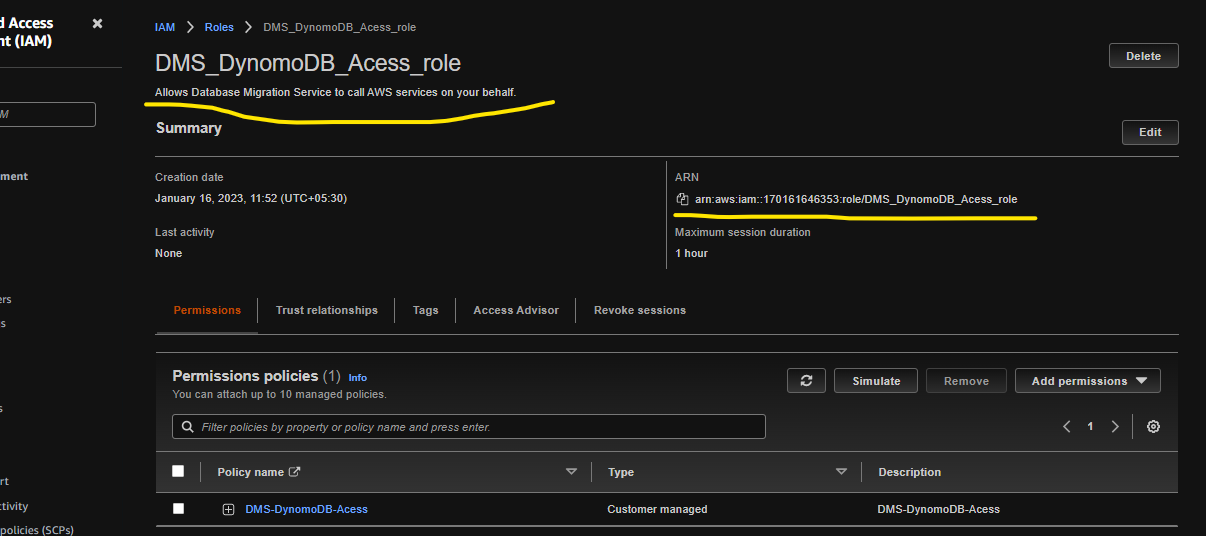The image size is (1206, 536).
Task: Focus the filter policies search field
Action: click(x=469, y=427)
